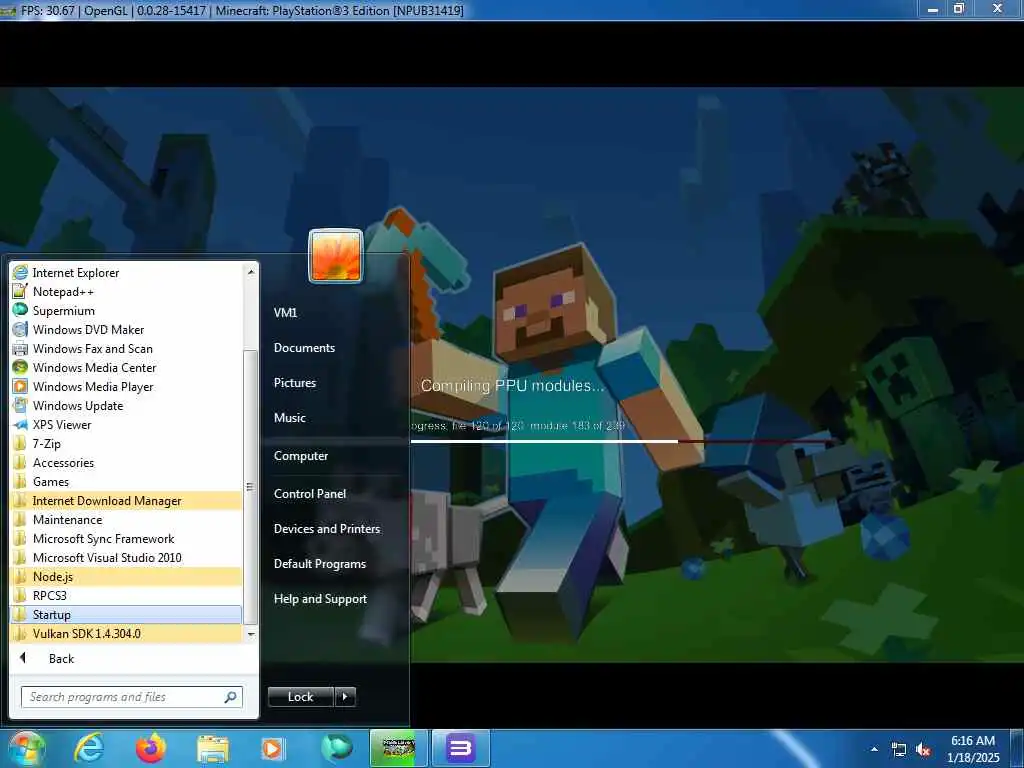Open Music from Start menu
1024x768 pixels.
(x=289, y=417)
